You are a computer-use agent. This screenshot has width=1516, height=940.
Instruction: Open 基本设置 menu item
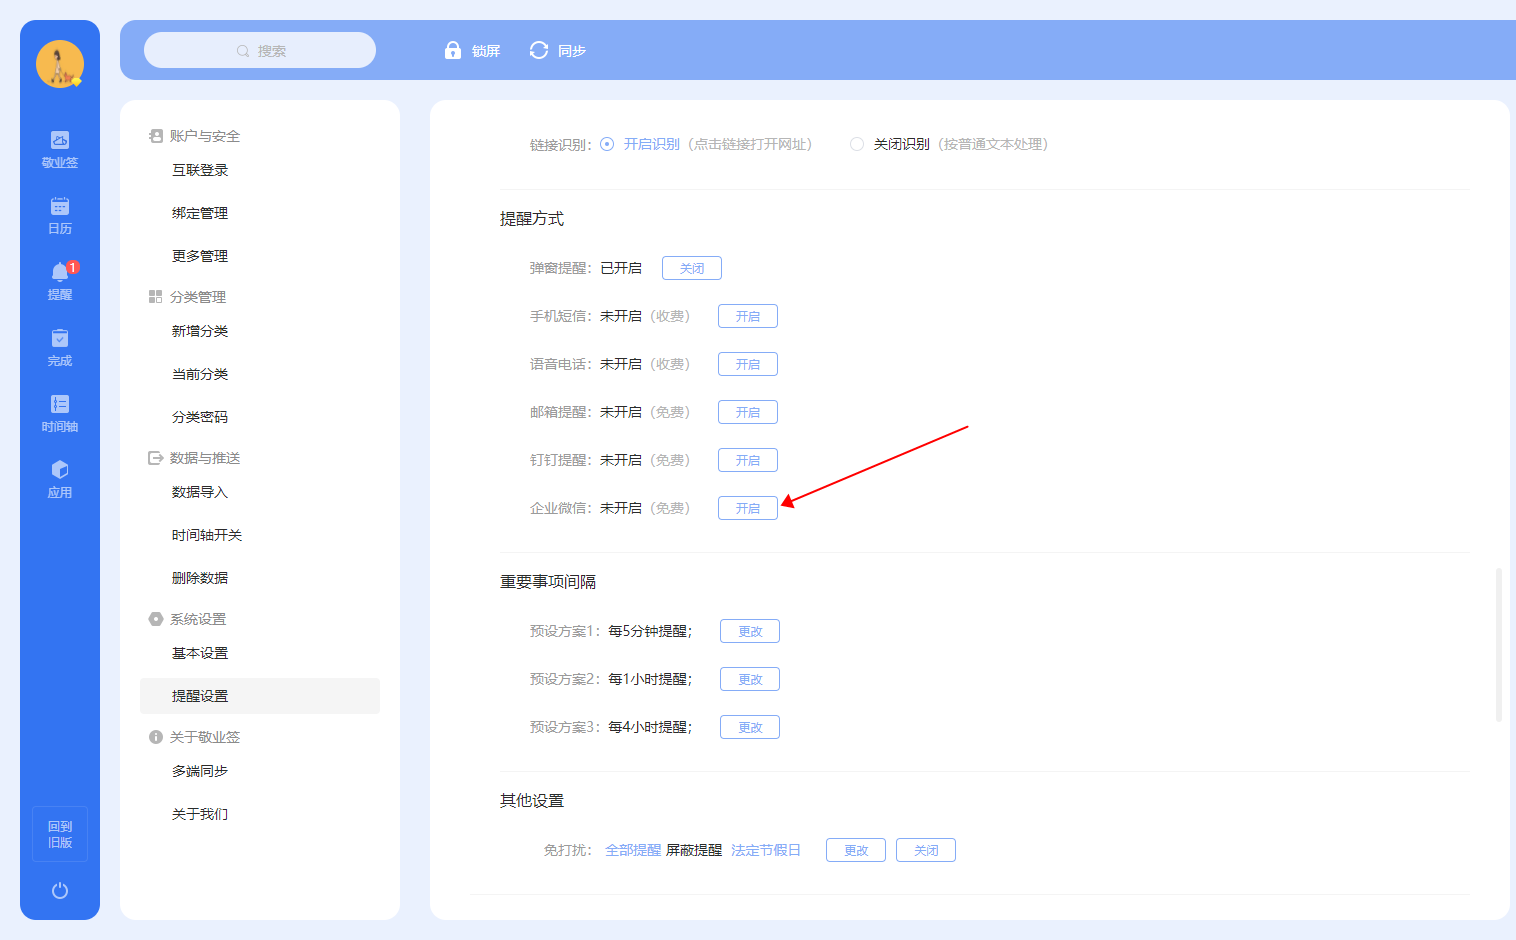pyautogui.click(x=200, y=653)
